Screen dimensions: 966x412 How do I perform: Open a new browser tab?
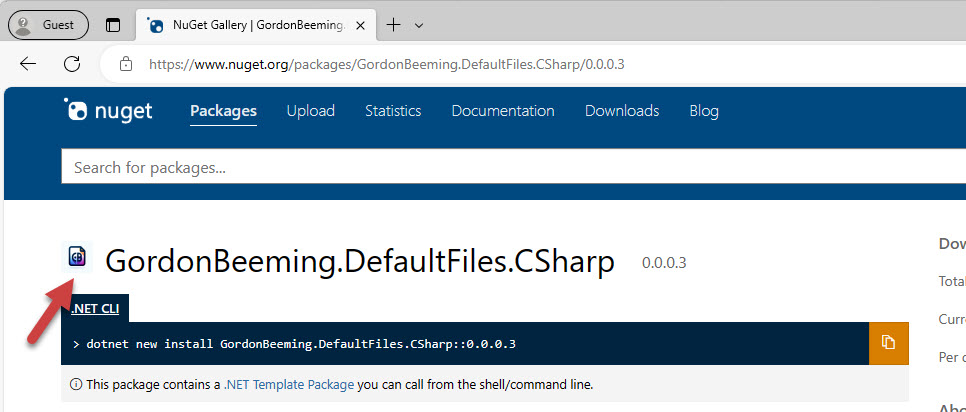pos(393,25)
